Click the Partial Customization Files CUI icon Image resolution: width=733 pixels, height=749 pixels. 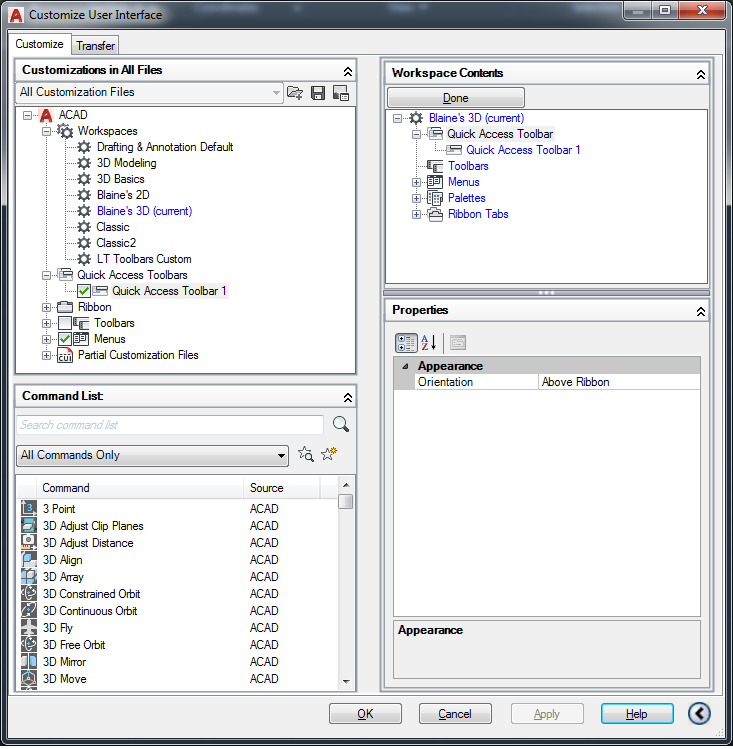click(x=65, y=355)
